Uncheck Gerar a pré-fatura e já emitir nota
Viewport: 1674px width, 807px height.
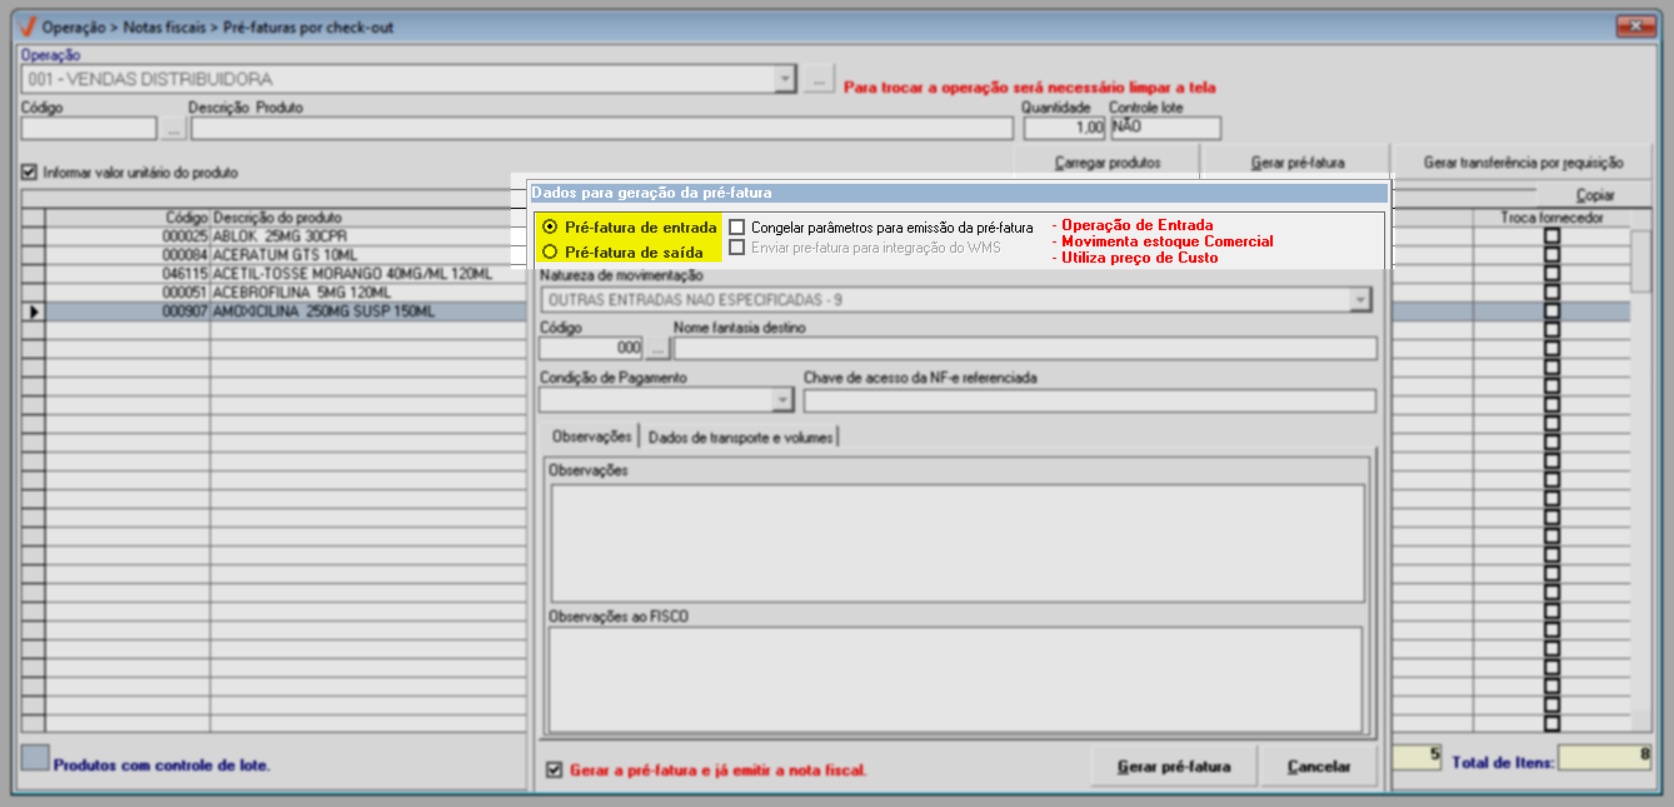pos(554,769)
